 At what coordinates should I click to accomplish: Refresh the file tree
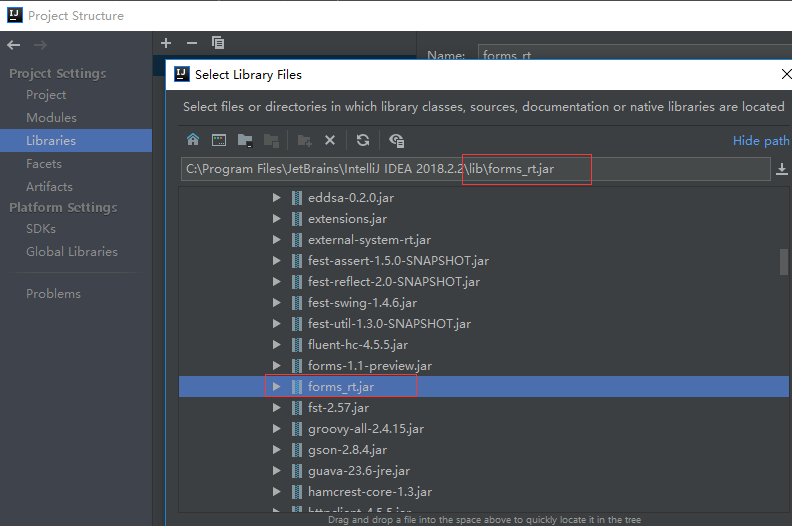click(x=363, y=140)
